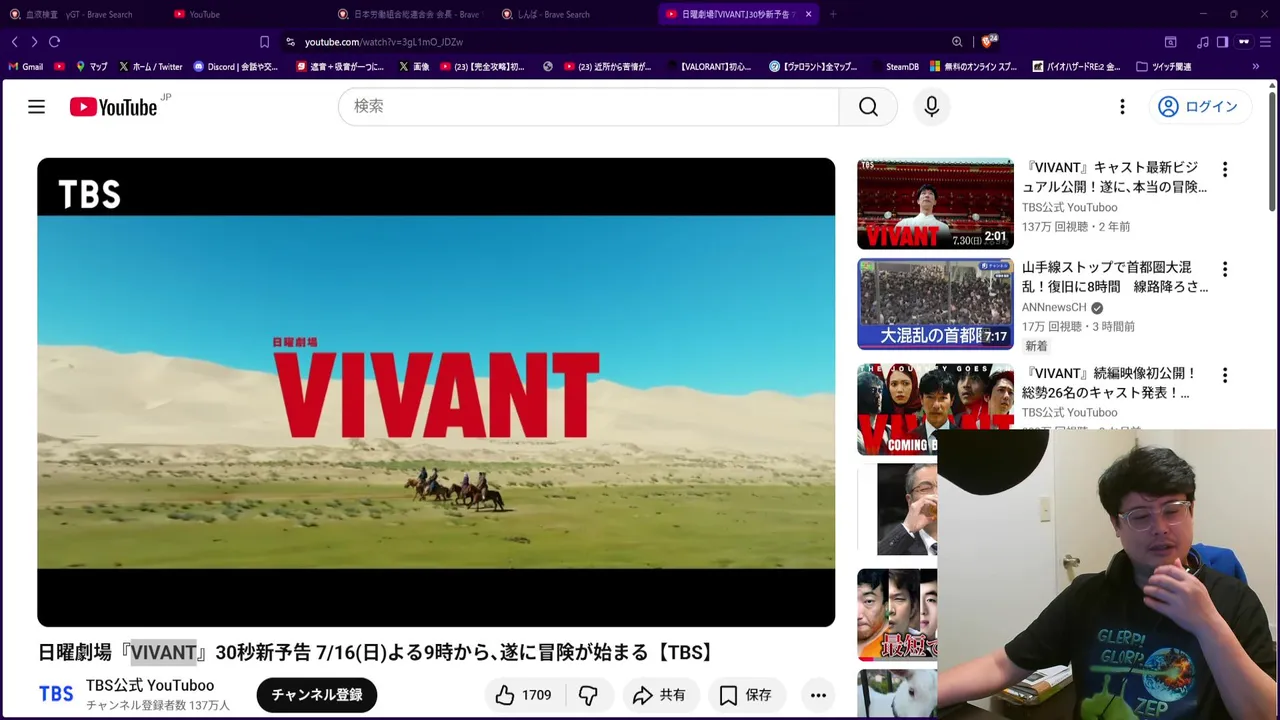Image resolution: width=1280 pixels, height=720 pixels.
Task: Open more actions ellipsis below video
Action: coord(818,695)
